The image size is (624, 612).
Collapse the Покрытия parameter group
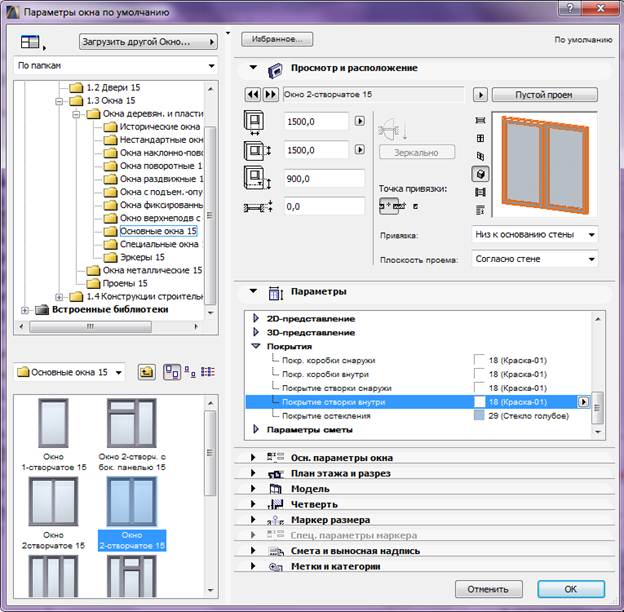point(256,346)
